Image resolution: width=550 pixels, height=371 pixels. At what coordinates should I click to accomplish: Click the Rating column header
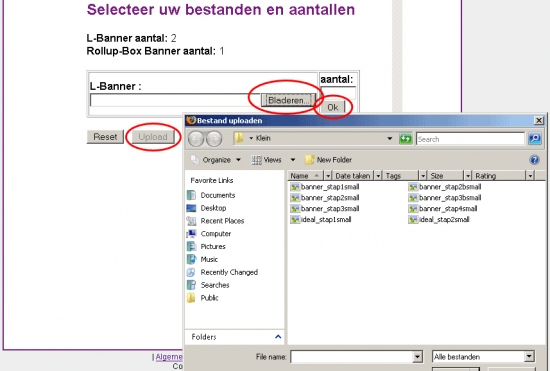point(499,176)
